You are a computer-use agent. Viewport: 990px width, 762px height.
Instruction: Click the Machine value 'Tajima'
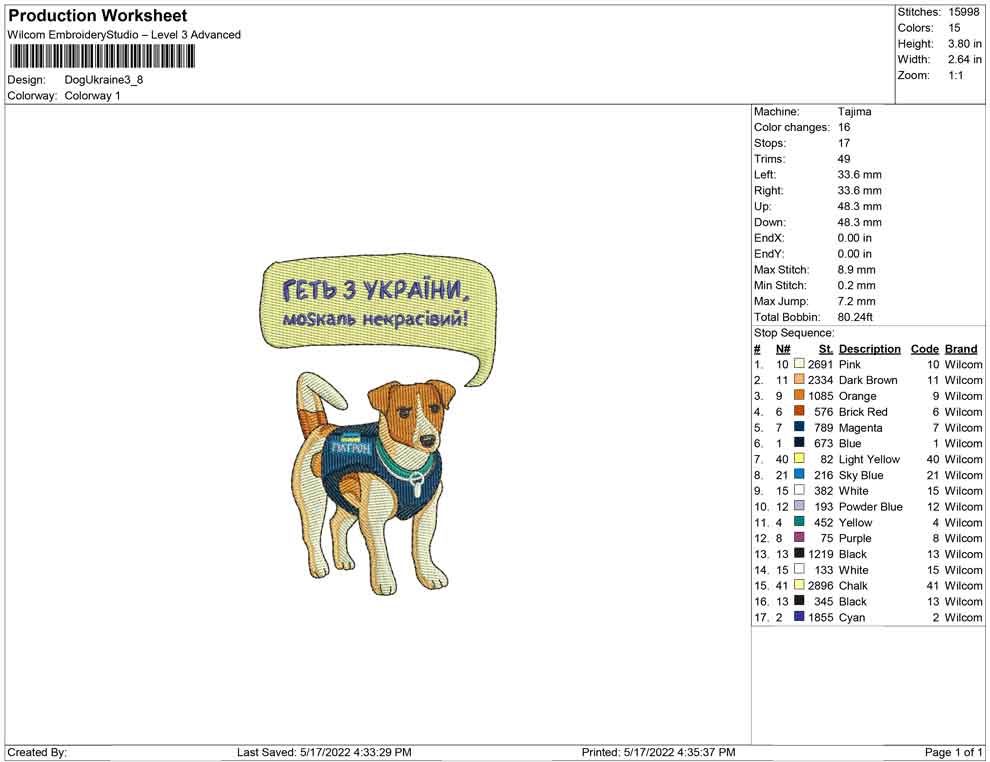(854, 112)
